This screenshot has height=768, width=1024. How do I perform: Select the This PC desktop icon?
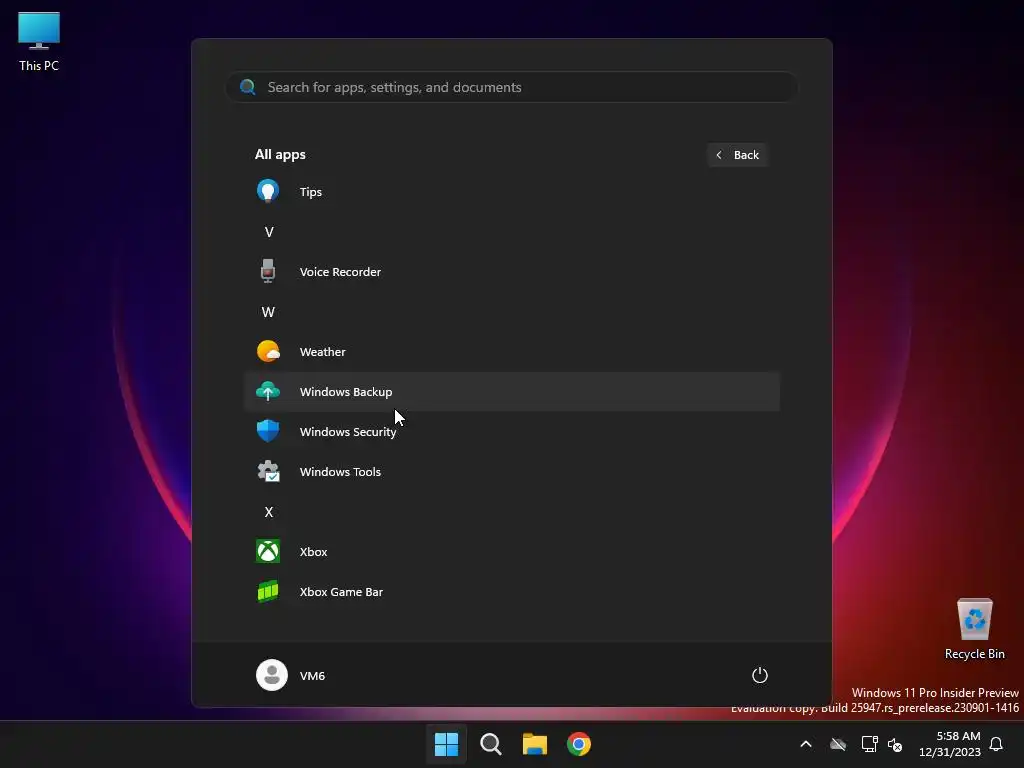click(39, 41)
